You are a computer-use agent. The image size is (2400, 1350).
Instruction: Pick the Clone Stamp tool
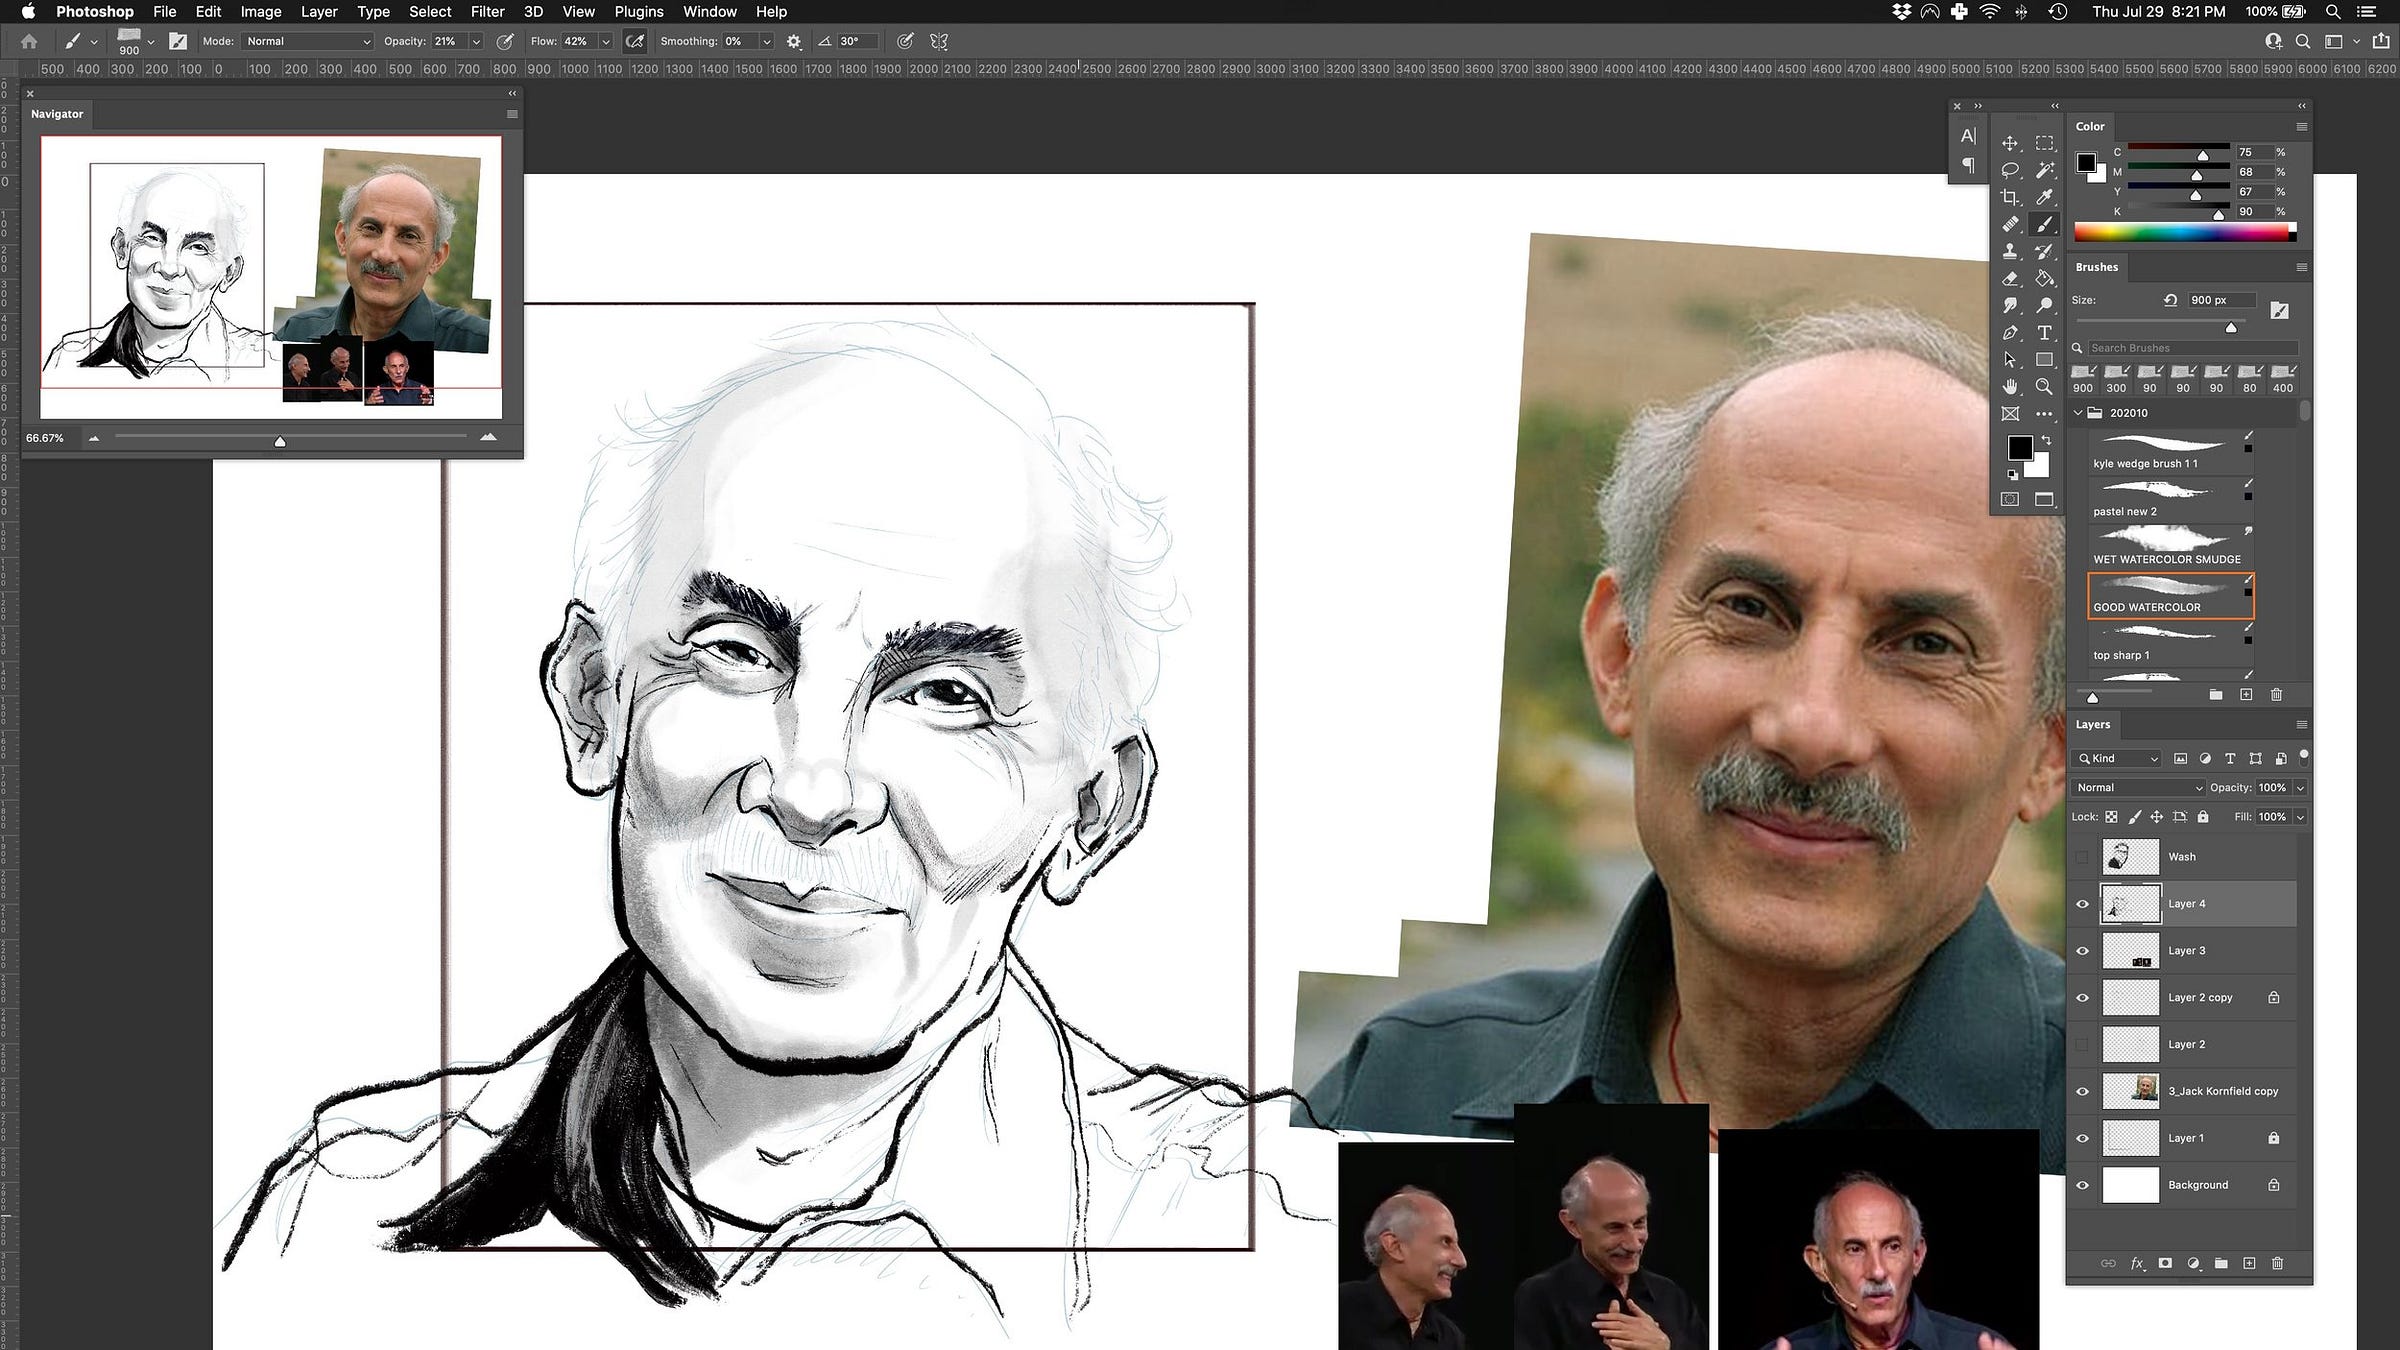click(2010, 252)
